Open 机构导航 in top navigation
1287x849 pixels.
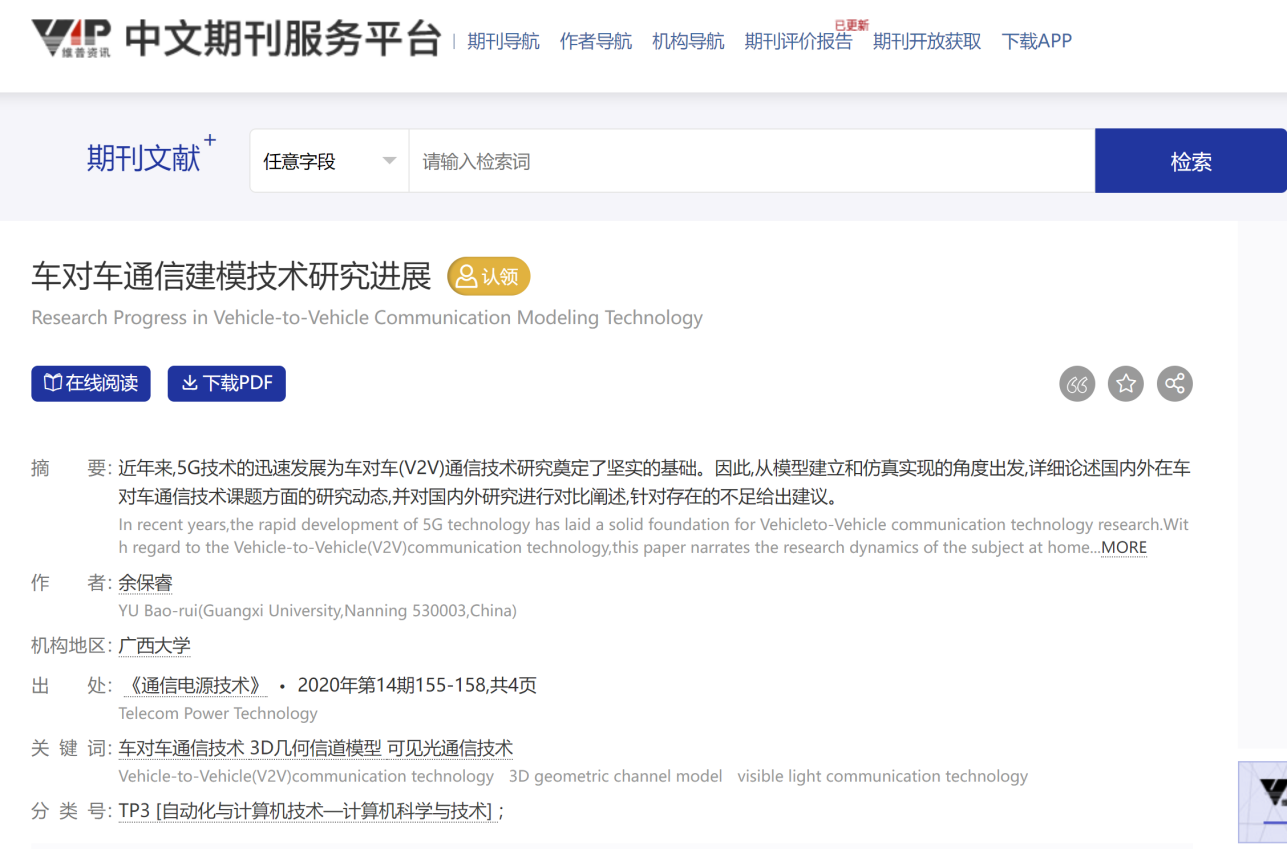tap(688, 41)
